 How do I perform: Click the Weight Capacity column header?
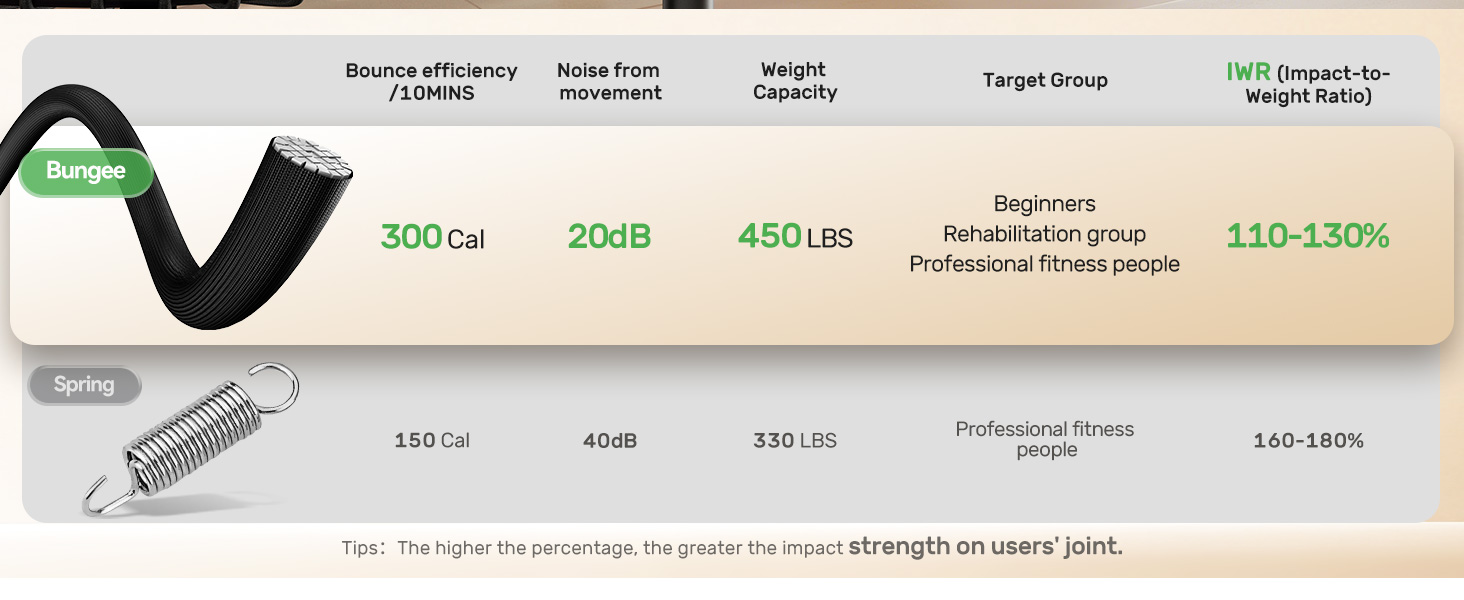794,81
